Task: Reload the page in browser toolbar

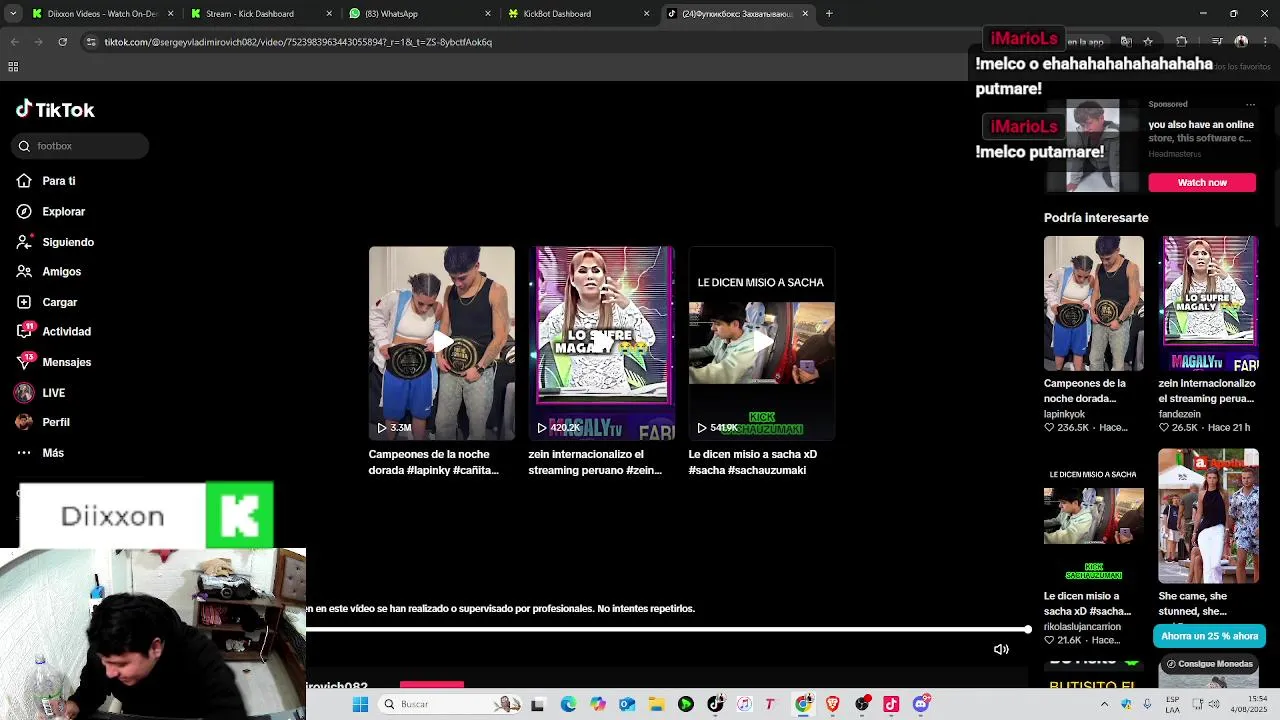Action: (x=63, y=42)
